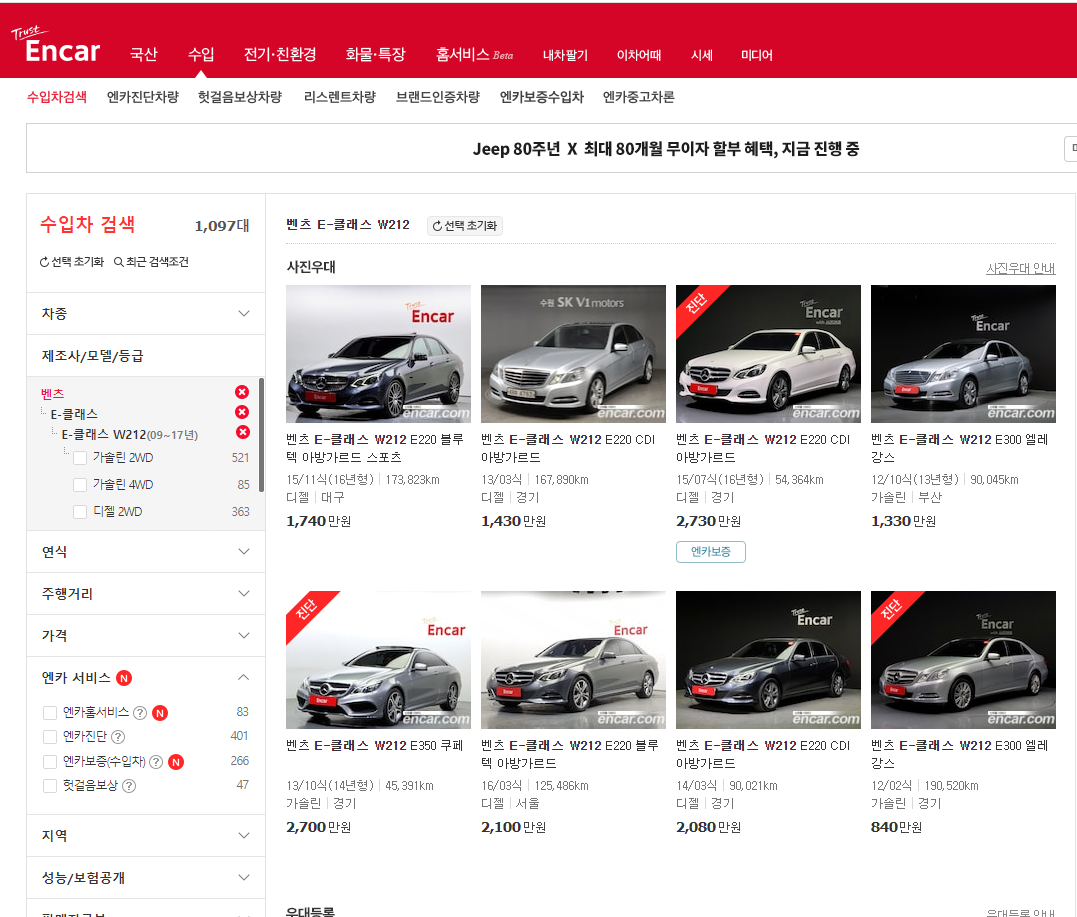1077x917 pixels.
Task: Check the 가솔린 4WD checkbox
Action: pos(80,485)
